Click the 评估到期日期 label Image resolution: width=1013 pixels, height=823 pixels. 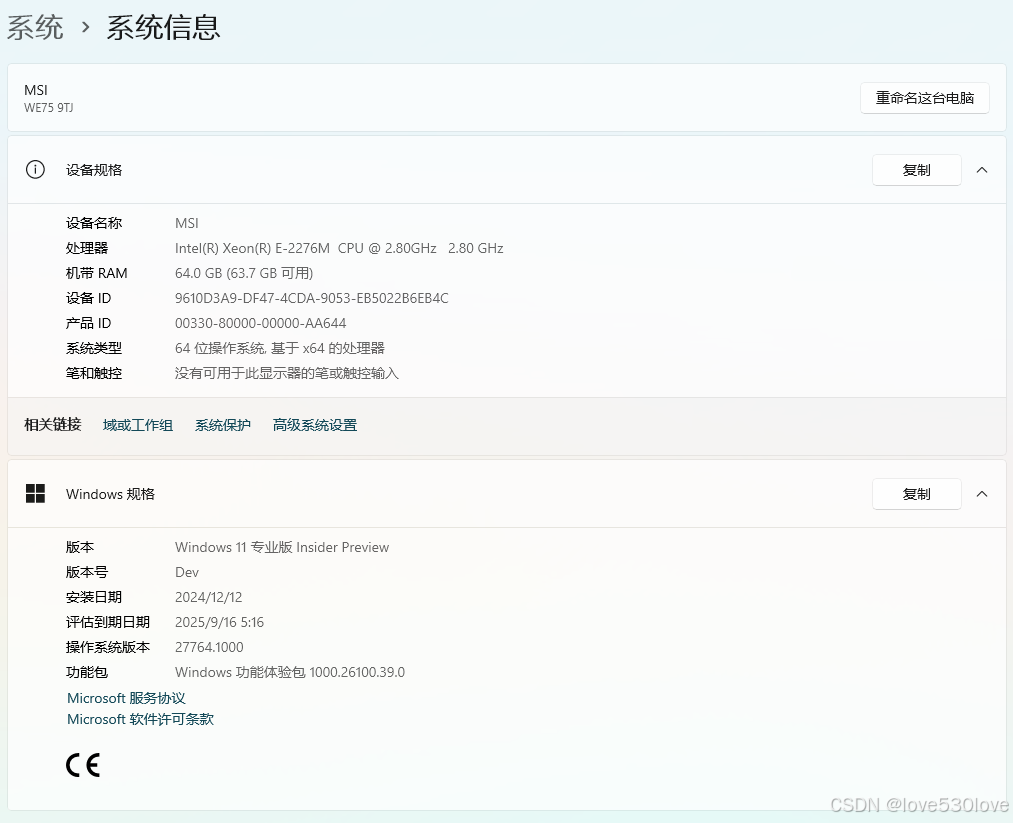[108, 622]
